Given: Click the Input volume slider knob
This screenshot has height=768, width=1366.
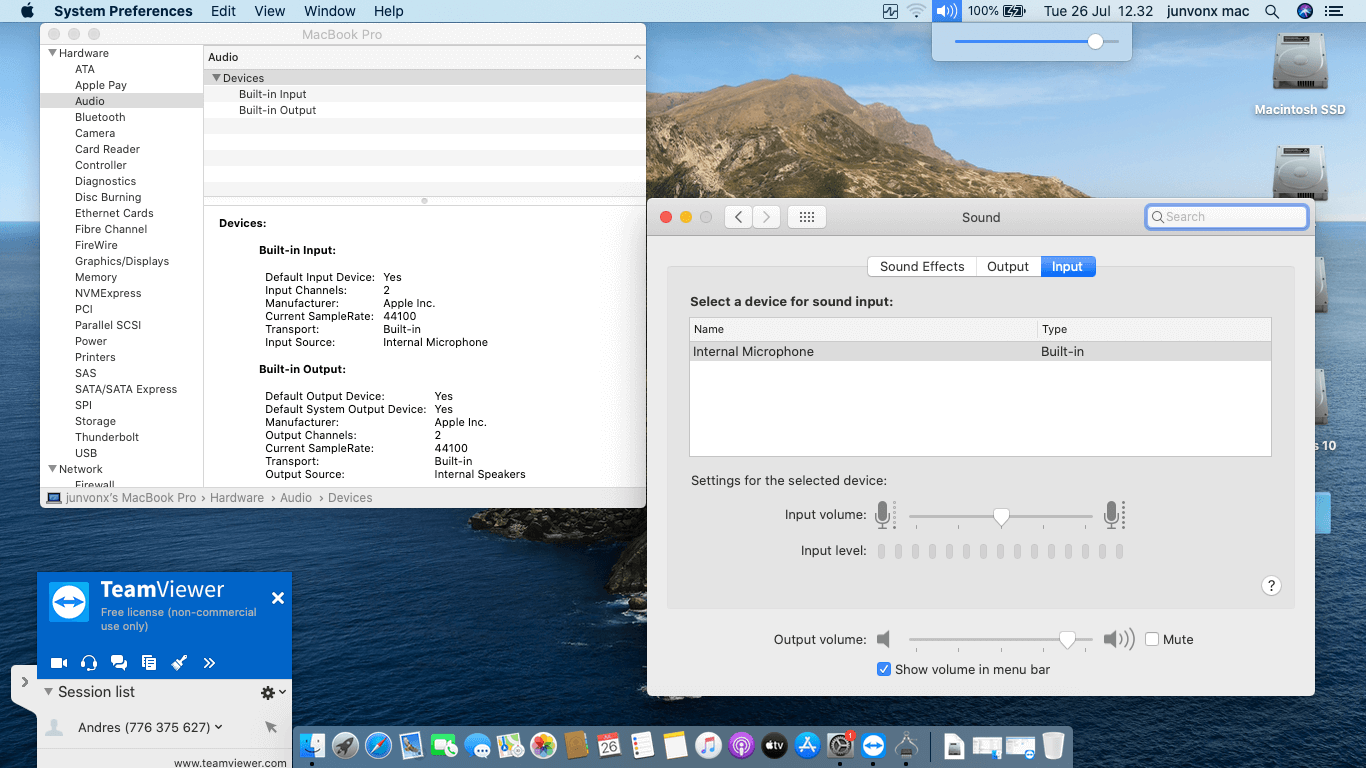Looking at the screenshot, I should [x=1001, y=516].
